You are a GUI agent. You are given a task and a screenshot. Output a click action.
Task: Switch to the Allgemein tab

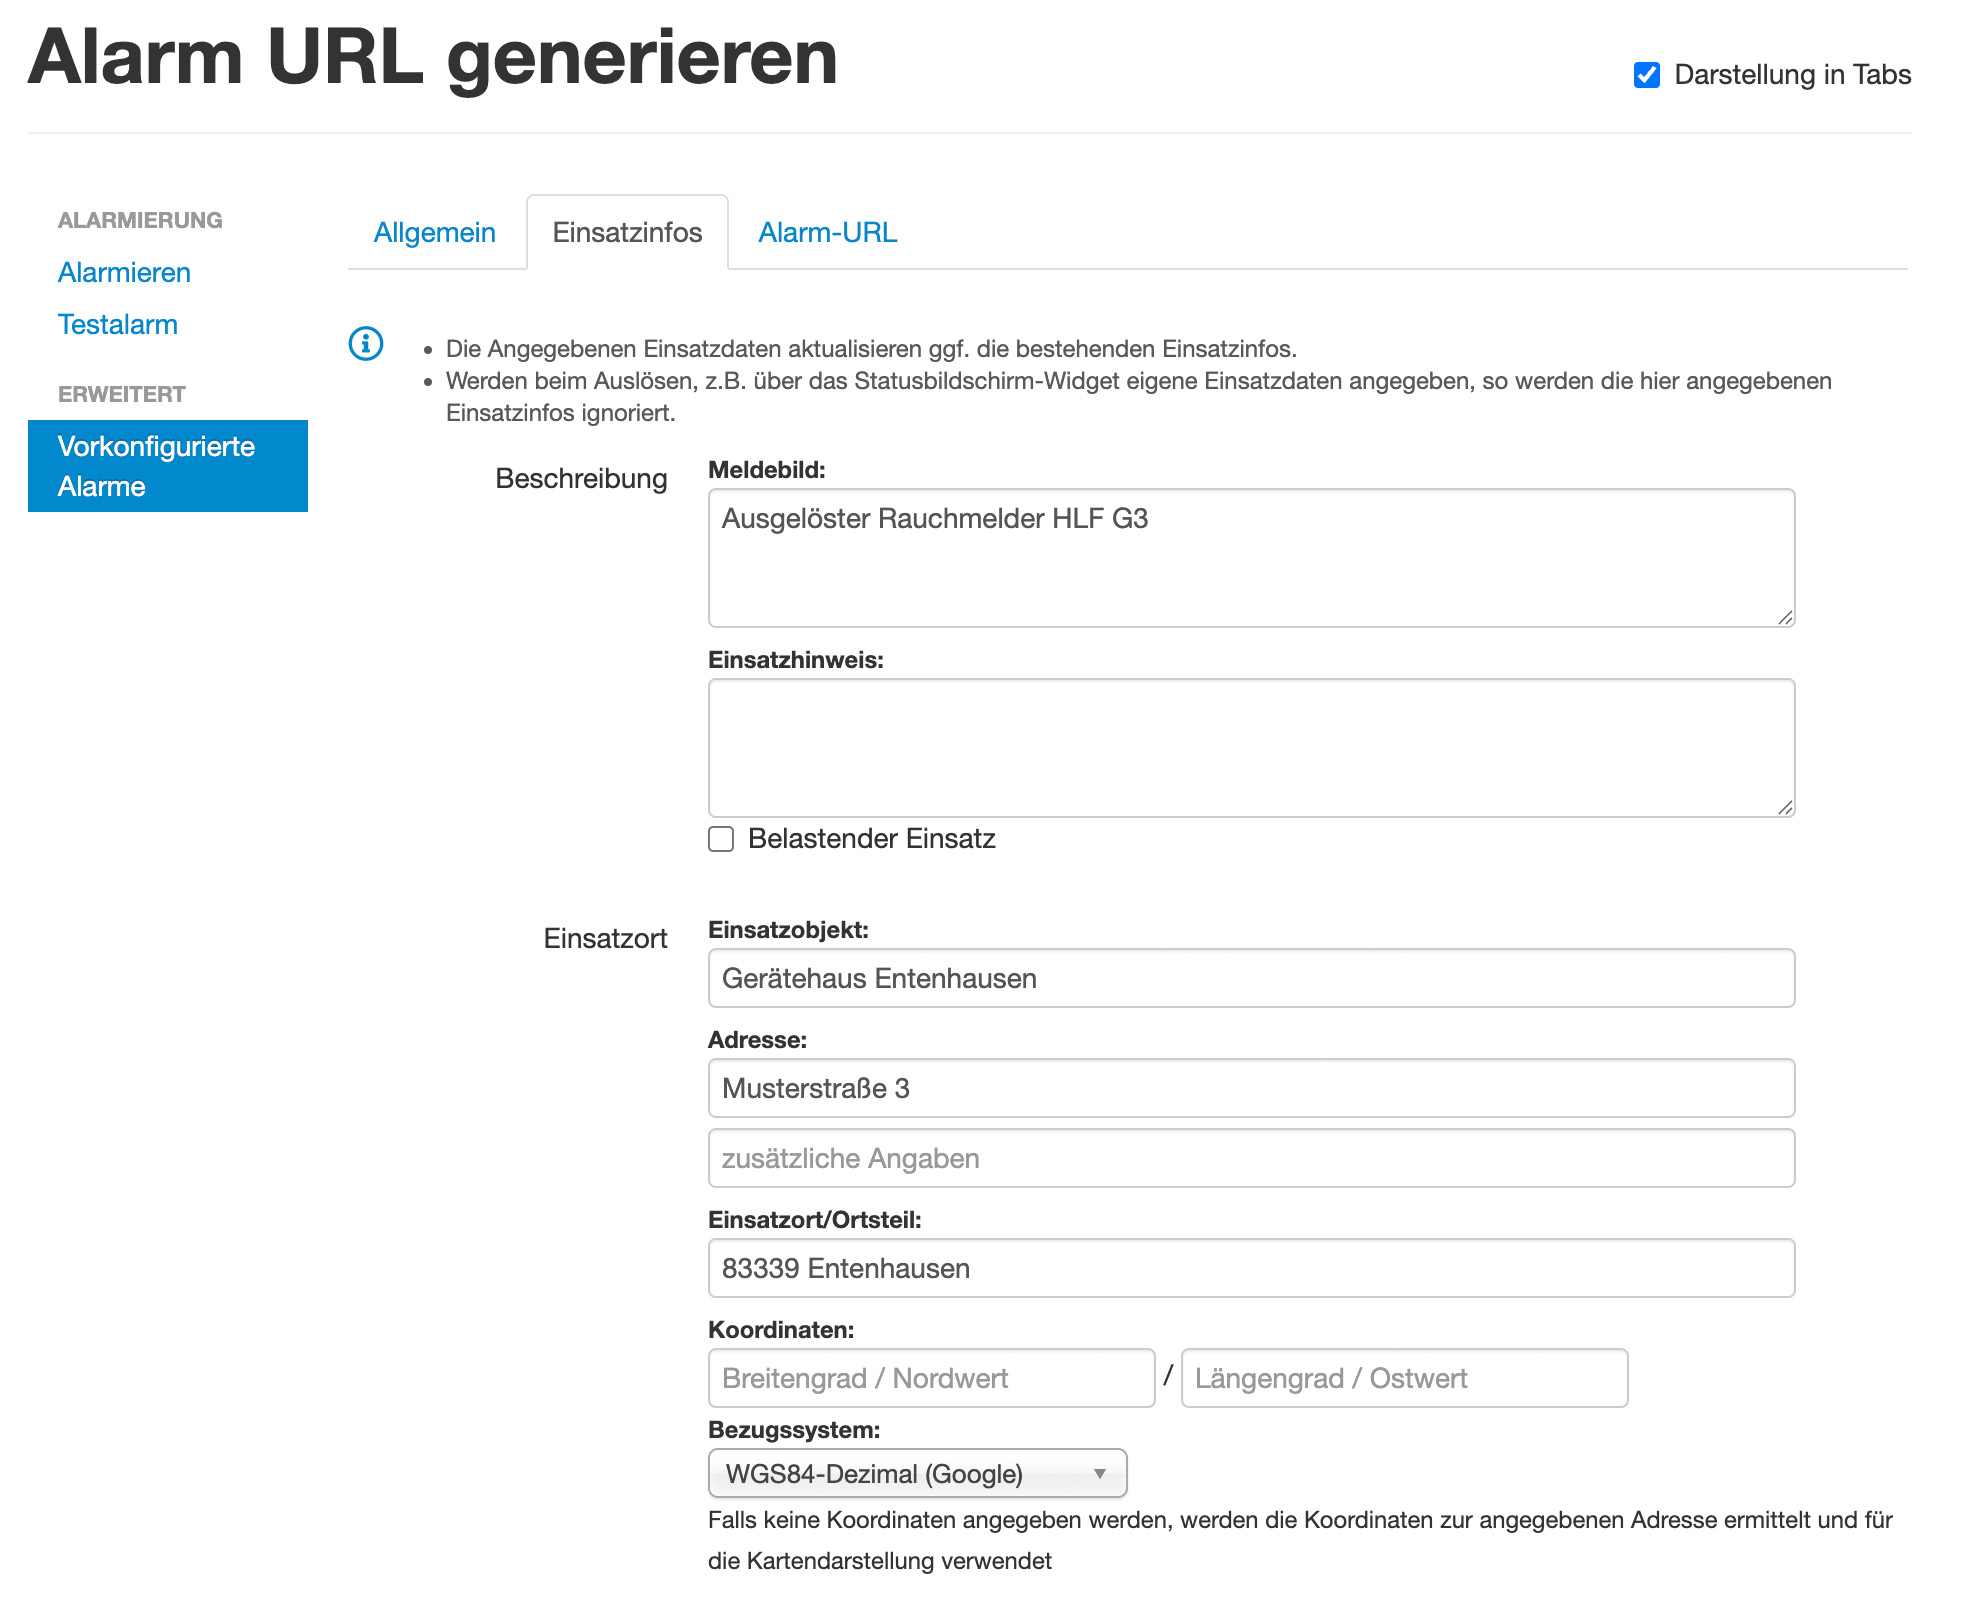click(x=434, y=233)
